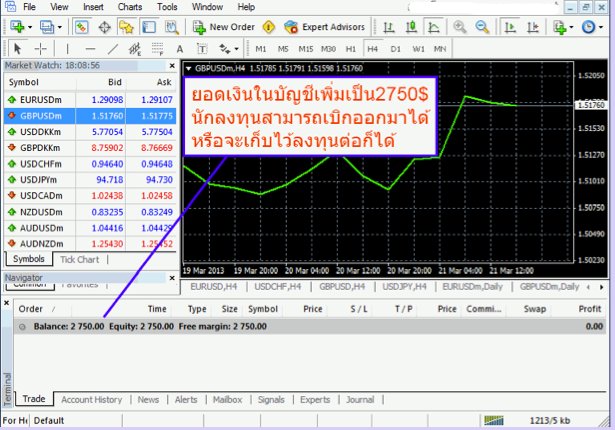
Task: Click the Periods clock icon
Action: pyautogui.click(x=588, y=27)
